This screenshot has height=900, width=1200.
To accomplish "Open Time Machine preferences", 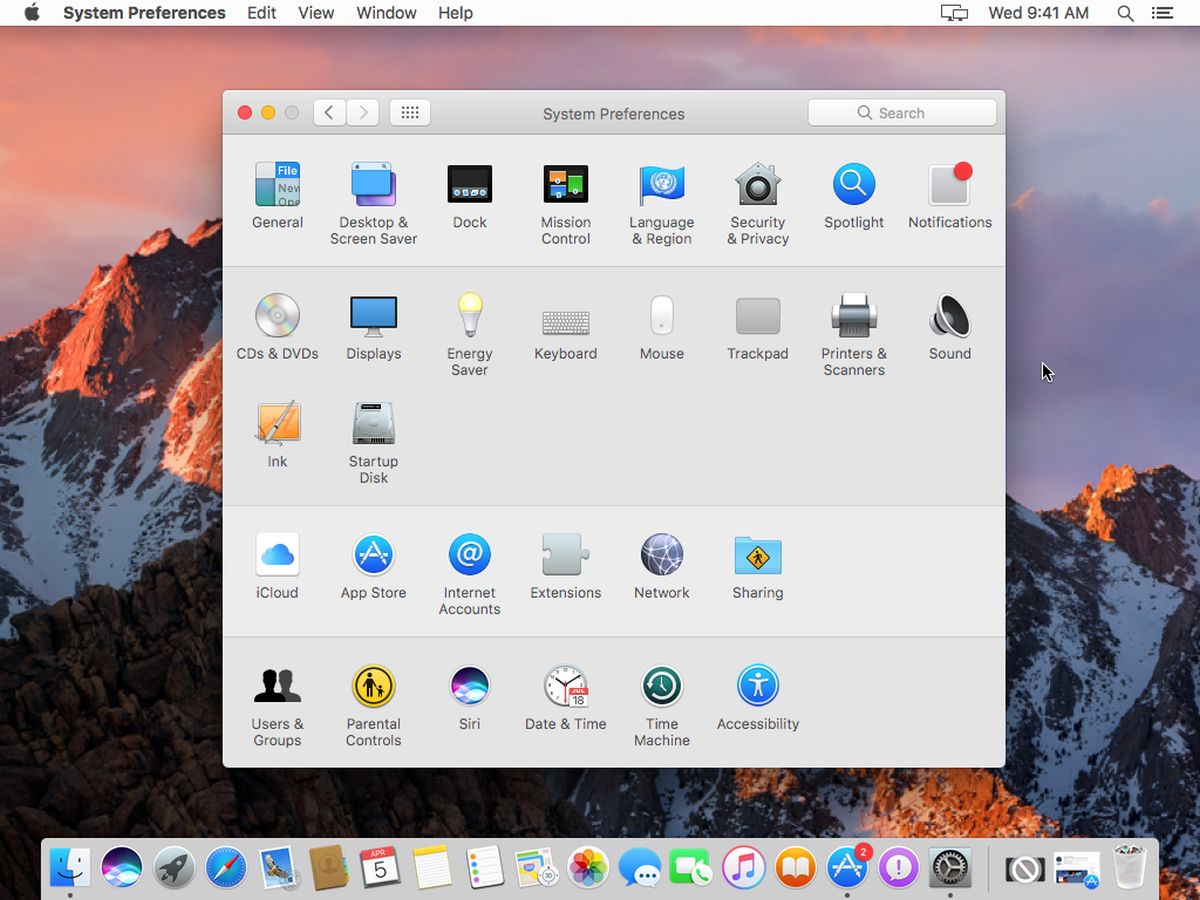I will [661, 705].
